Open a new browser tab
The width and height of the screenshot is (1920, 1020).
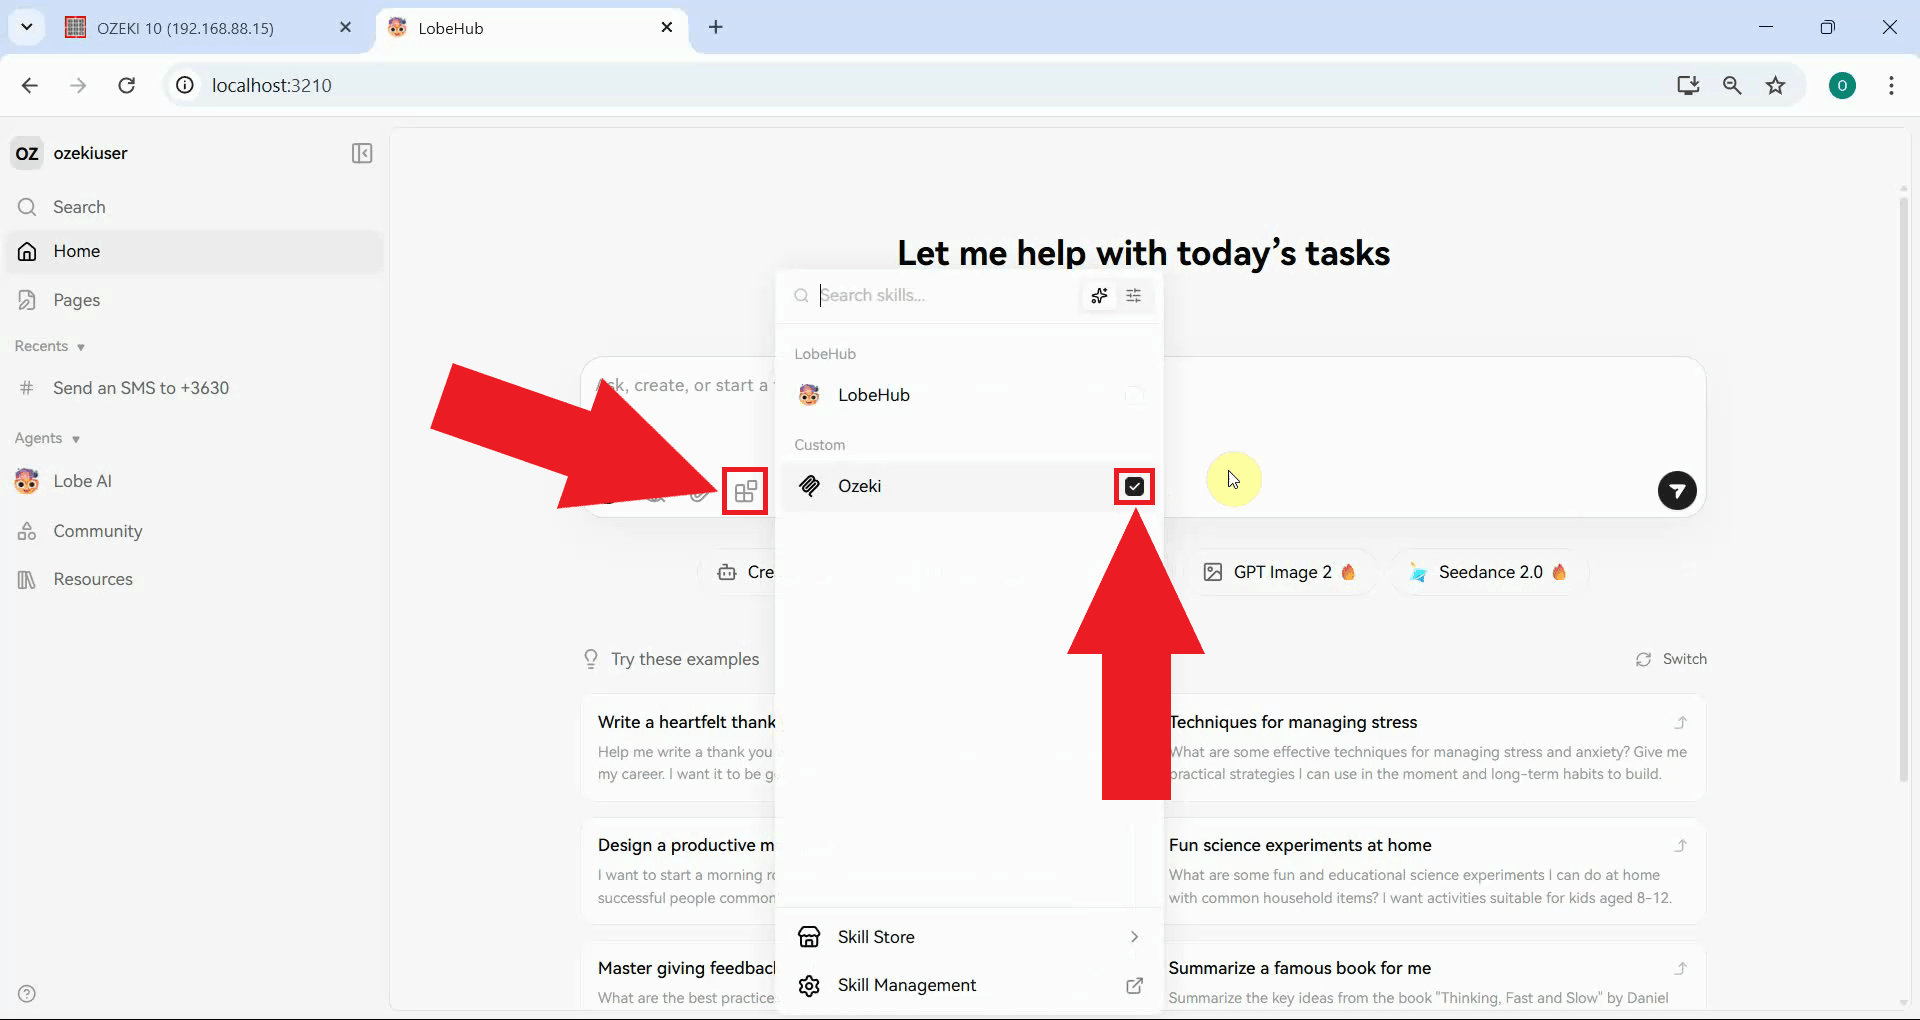click(715, 27)
